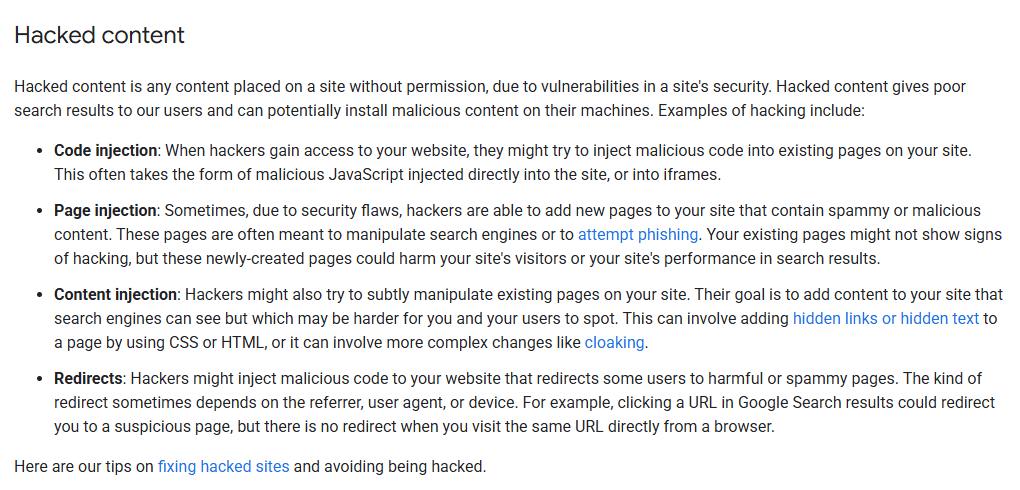Select the bold 'Content injection' term
Screen dimensions: 1020x490
(115, 295)
